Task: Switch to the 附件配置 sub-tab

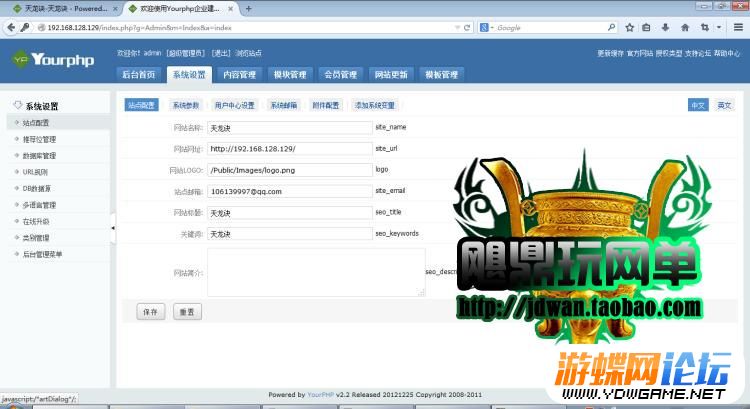Action: (x=325, y=105)
